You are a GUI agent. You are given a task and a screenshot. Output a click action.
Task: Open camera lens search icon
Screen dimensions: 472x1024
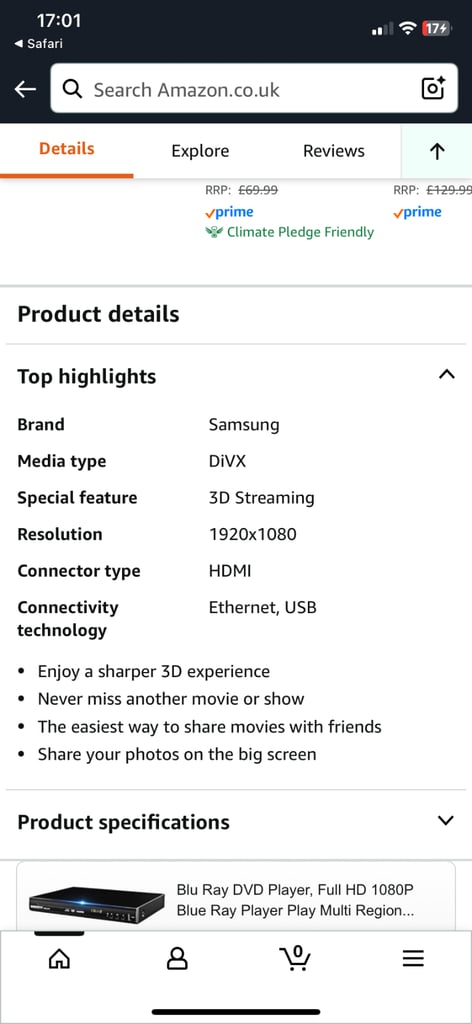coord(433,88)
